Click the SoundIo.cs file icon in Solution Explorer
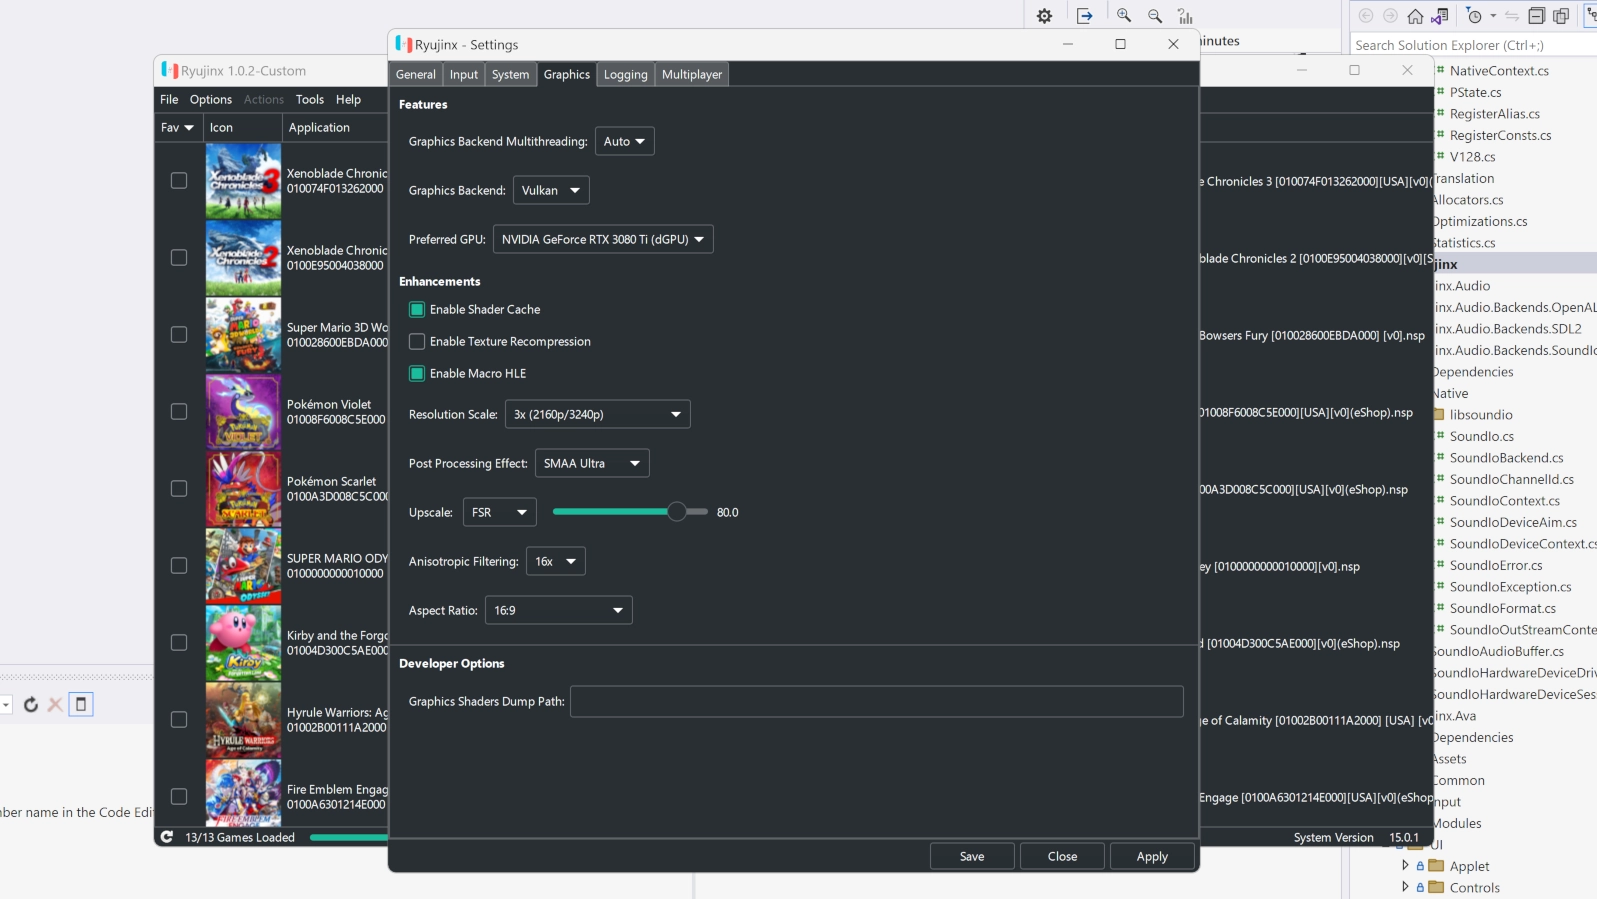The width and height of the screenshot is (1597, 899). click(1441, 436)
